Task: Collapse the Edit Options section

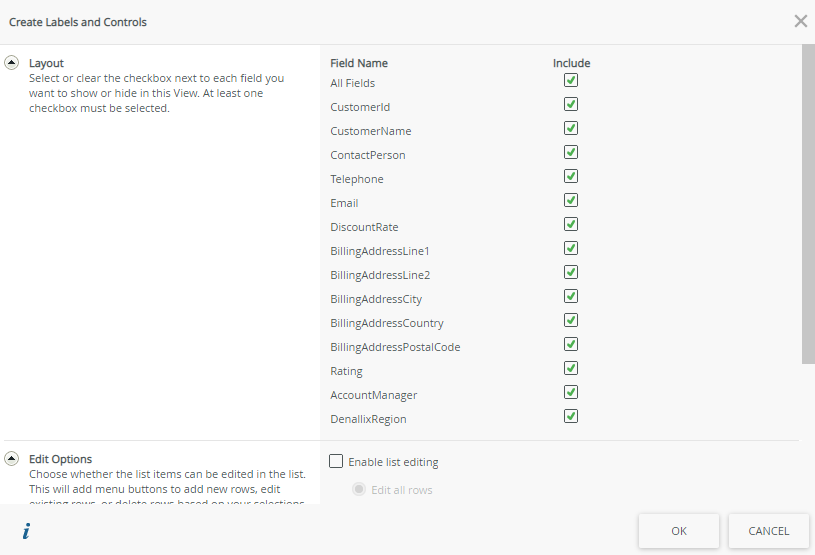Action: [12, 459]
